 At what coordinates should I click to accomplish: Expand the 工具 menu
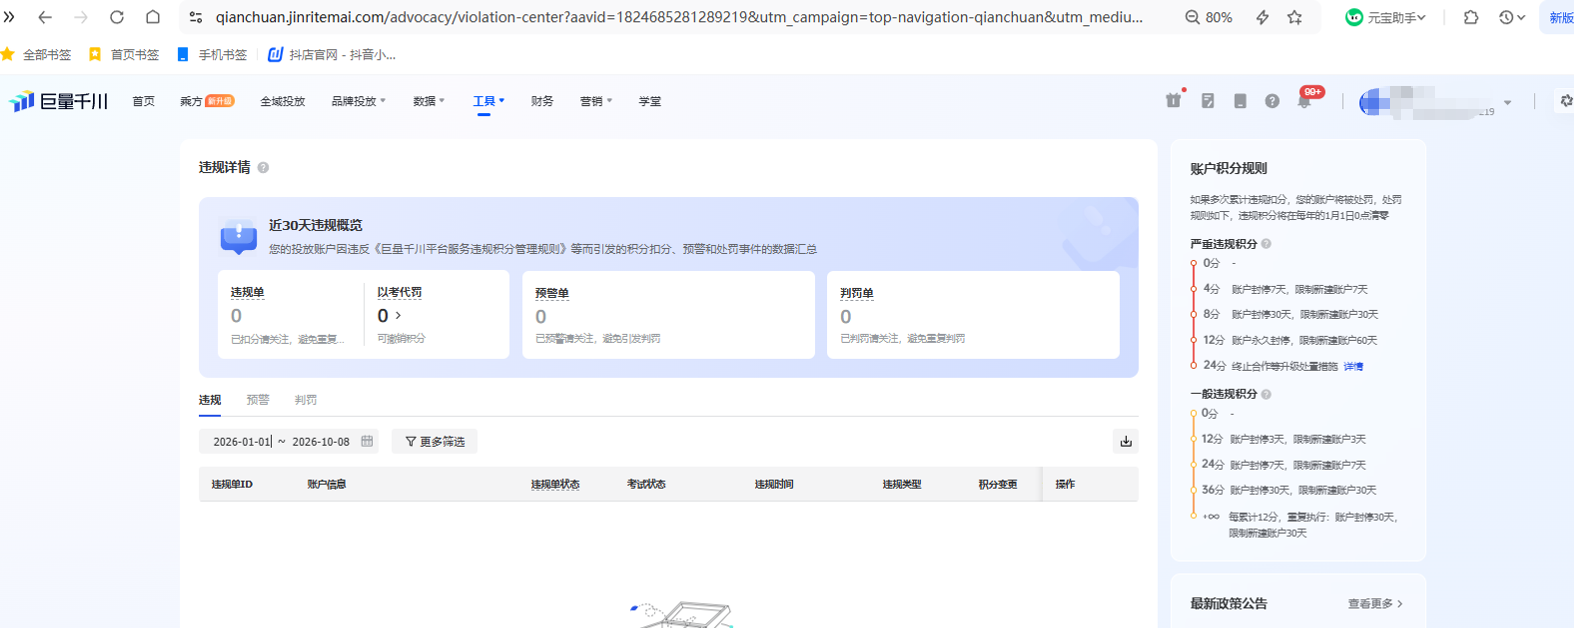tap(488, 101)
